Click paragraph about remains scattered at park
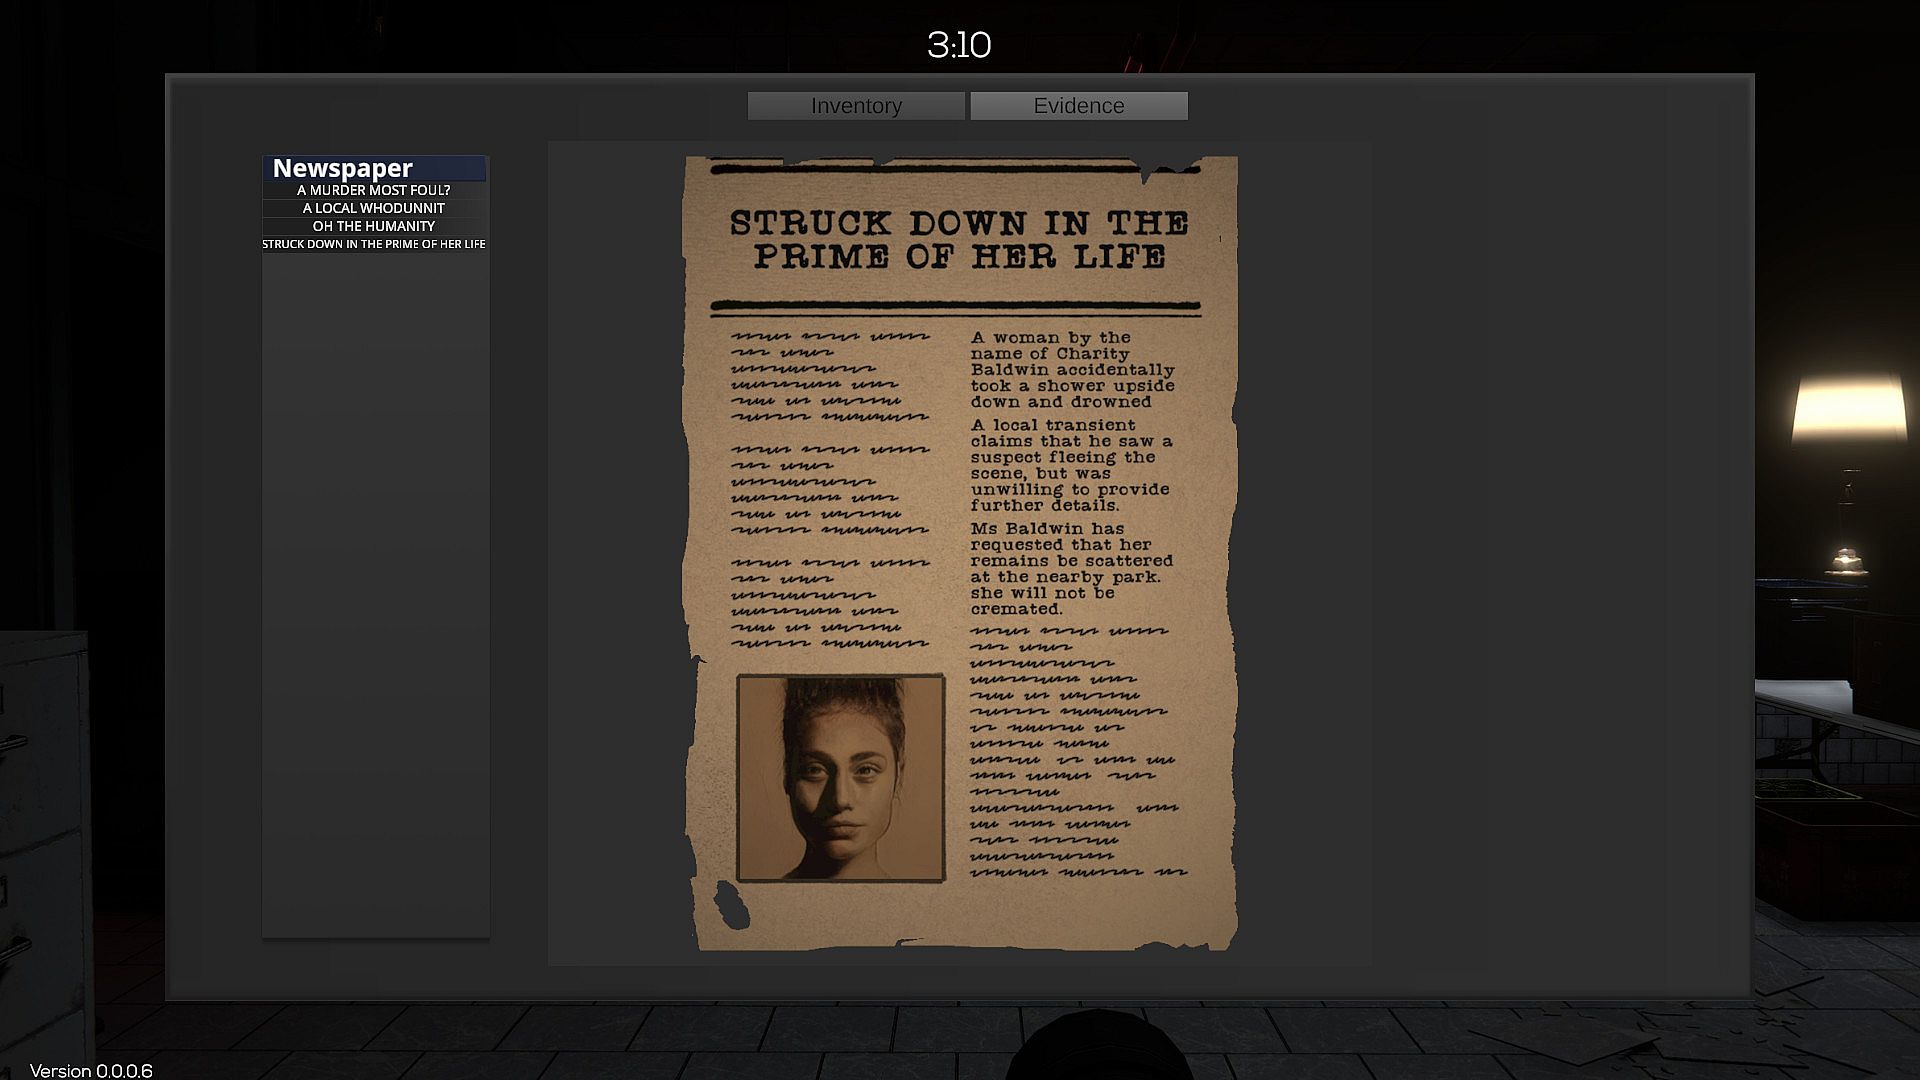Viewport: 1920px width, 1080px height. [1071, 568]
